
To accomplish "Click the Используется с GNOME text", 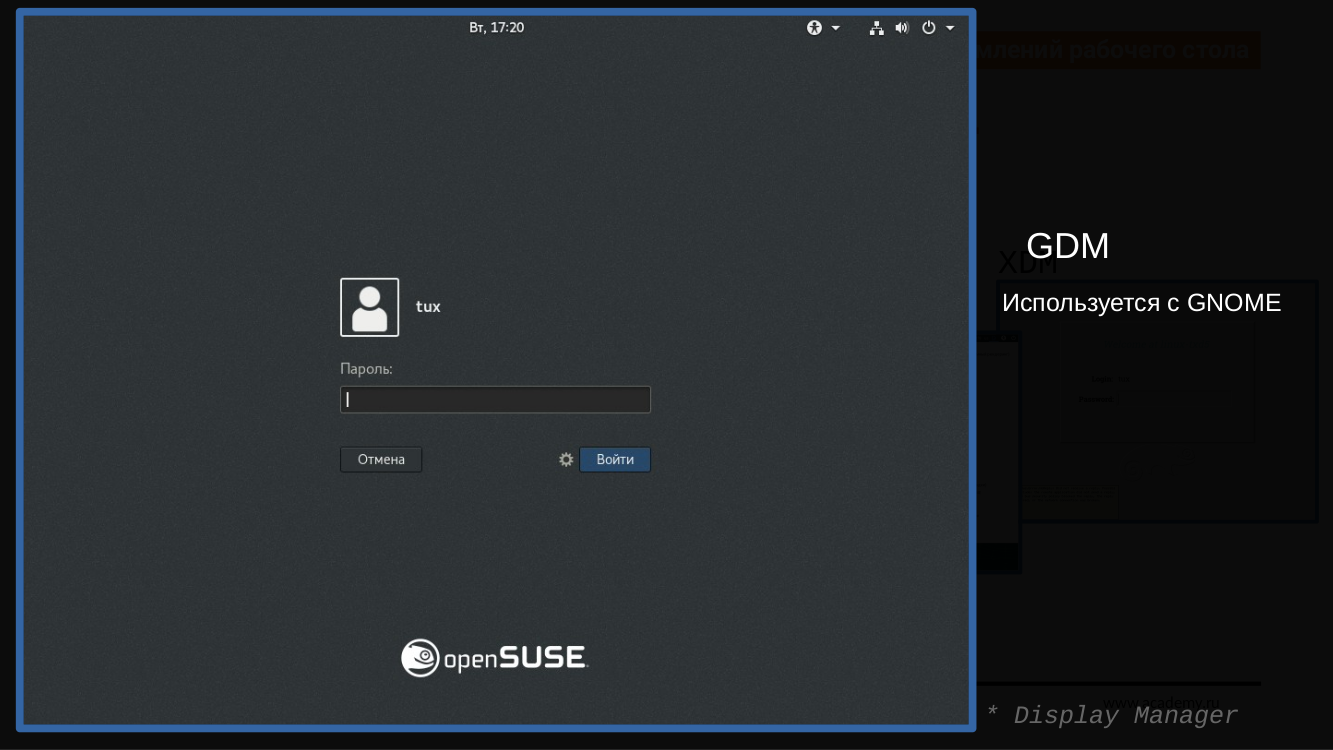I will click(1141, 303).
